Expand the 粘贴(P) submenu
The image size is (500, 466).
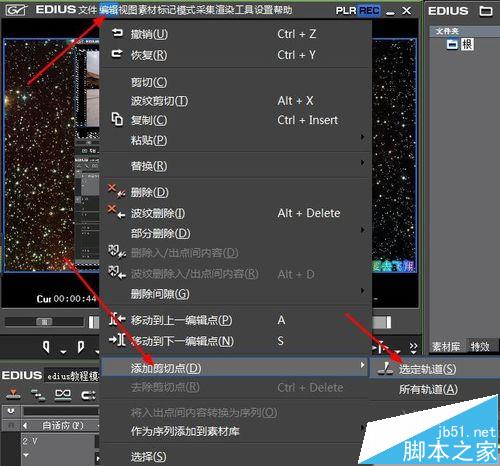(235, 140)
